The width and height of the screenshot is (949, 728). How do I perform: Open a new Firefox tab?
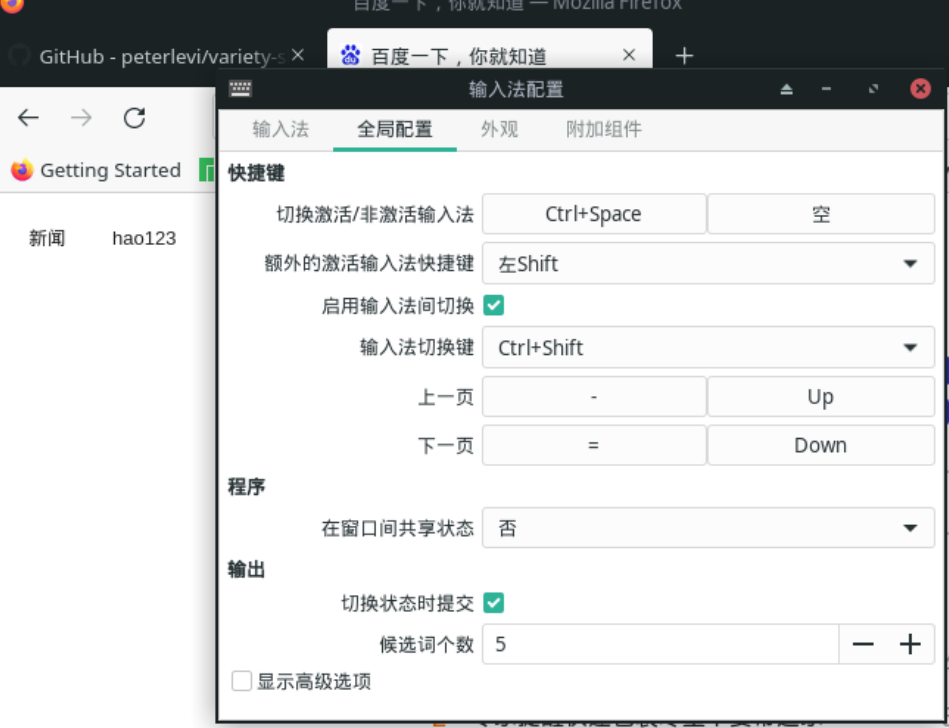684,56
